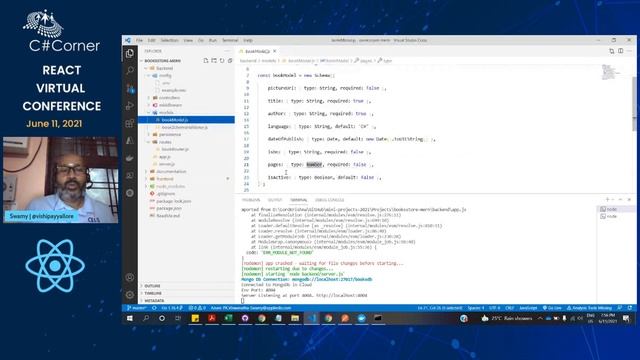Open File Explorer from the taskbar
Image resolution: width=640 pixels, height=360 pixels.
(295, 318)
